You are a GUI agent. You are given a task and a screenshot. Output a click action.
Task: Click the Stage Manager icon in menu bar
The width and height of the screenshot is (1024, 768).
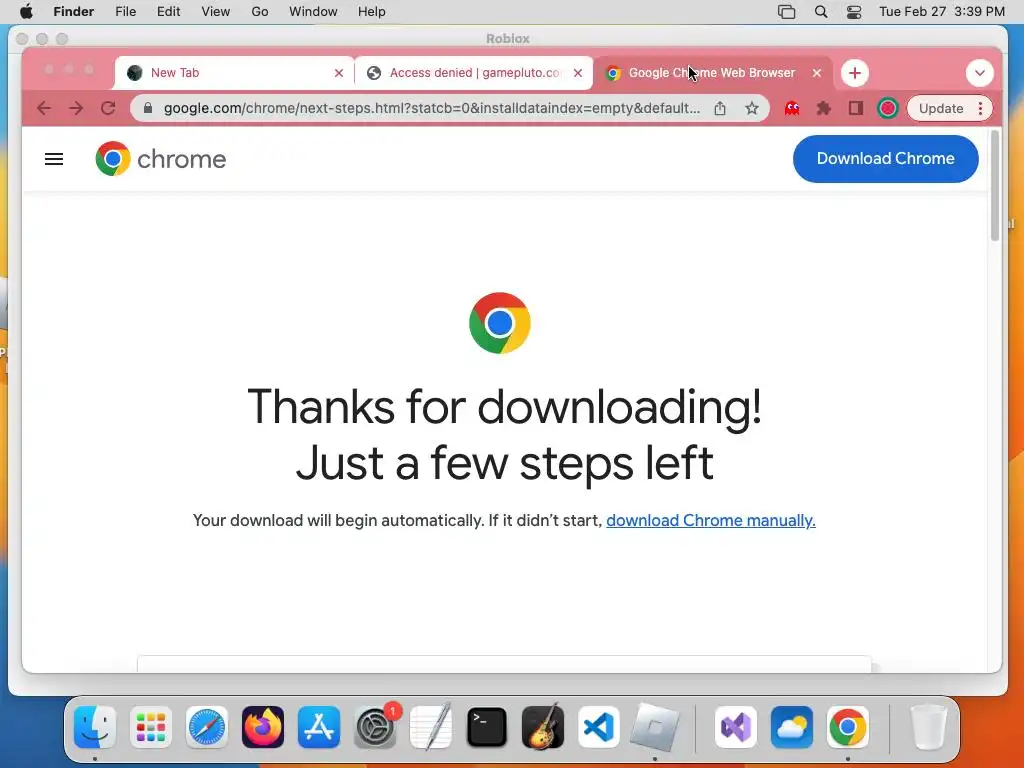(x=787, y=12)
